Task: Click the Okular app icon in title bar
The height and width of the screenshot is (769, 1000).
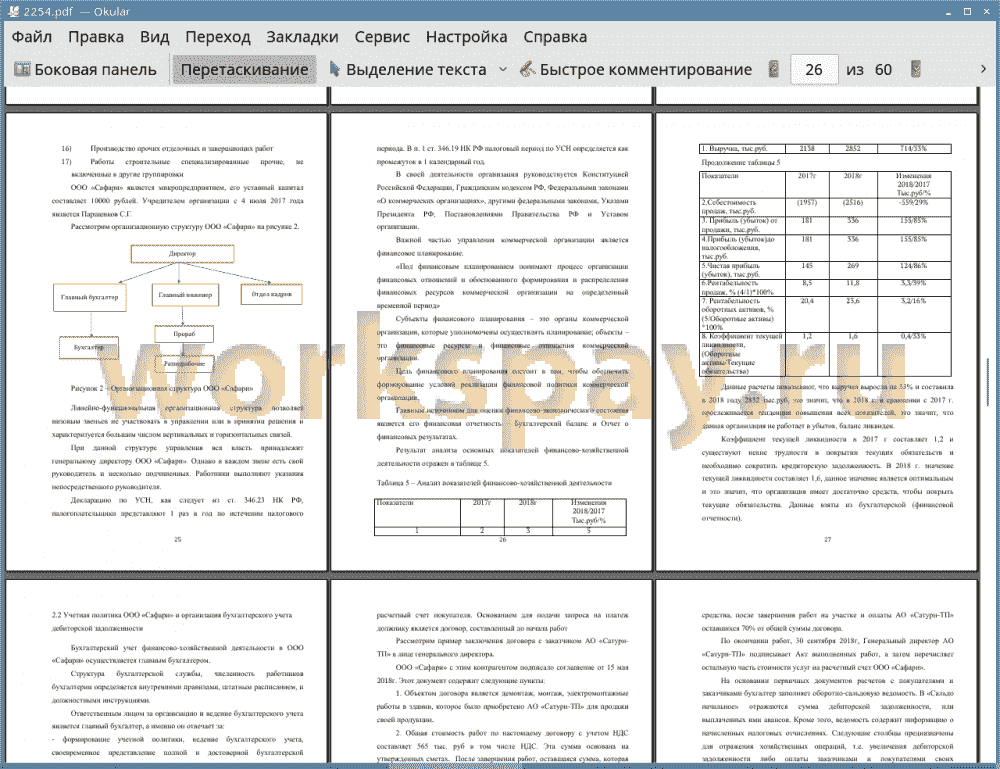Action: point(13,11)
